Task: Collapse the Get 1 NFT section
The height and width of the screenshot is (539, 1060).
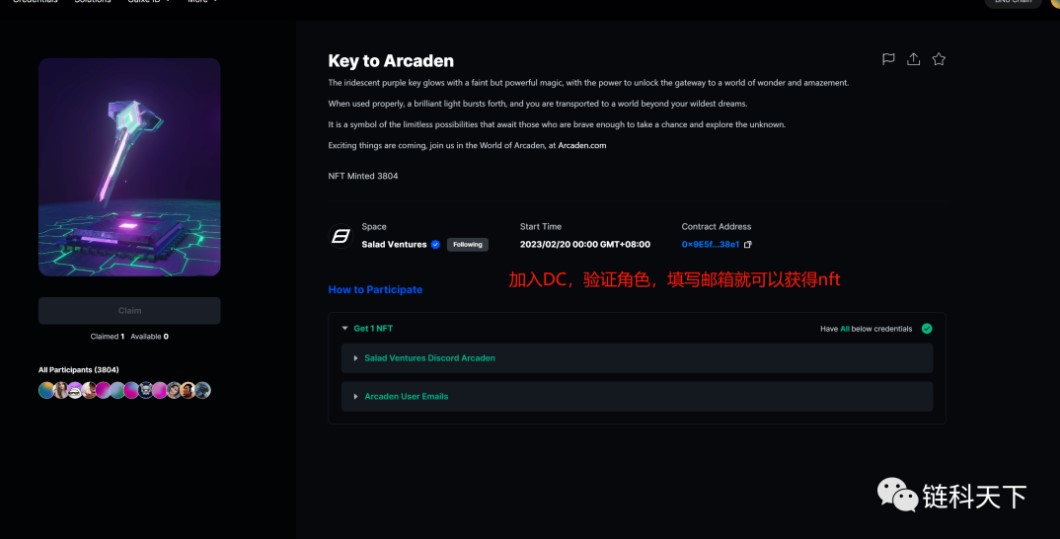Action: 345,328
